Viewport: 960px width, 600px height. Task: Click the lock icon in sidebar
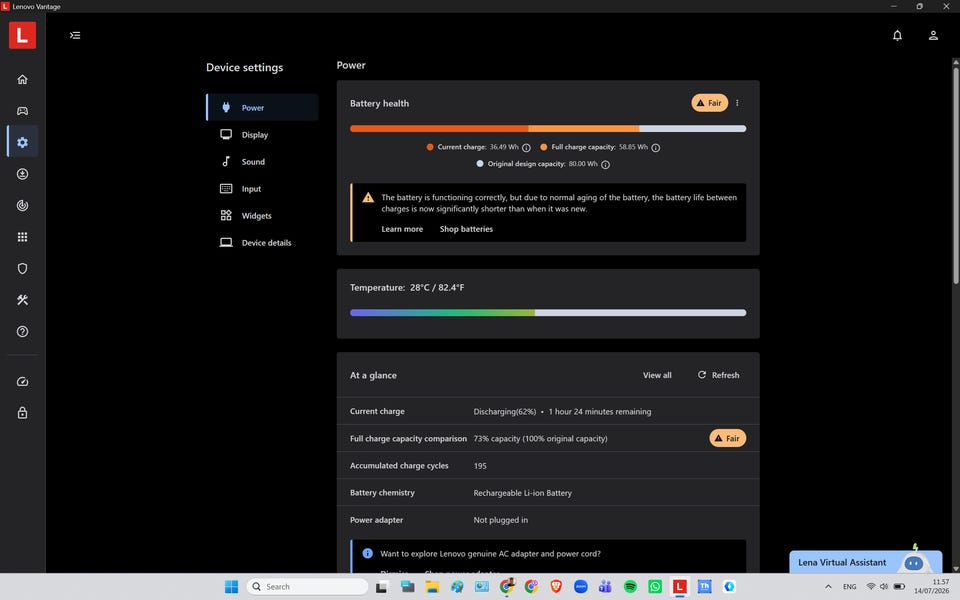click(22, 413)
